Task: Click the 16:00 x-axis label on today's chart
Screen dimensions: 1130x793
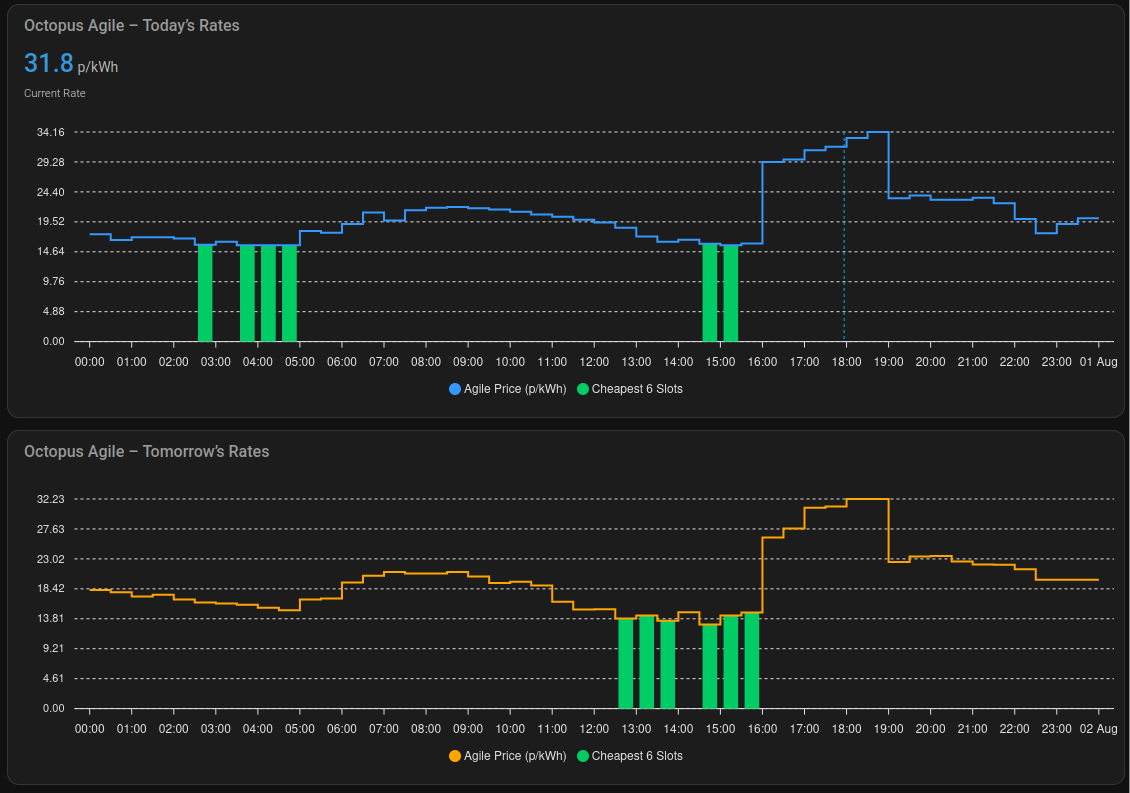Action: tap(762, 361)
